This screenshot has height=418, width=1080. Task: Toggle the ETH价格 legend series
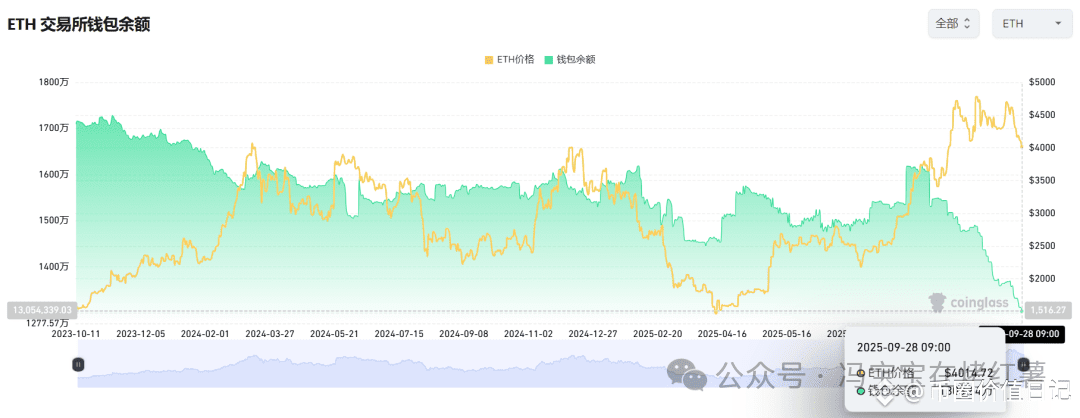(x=510, y=59)
